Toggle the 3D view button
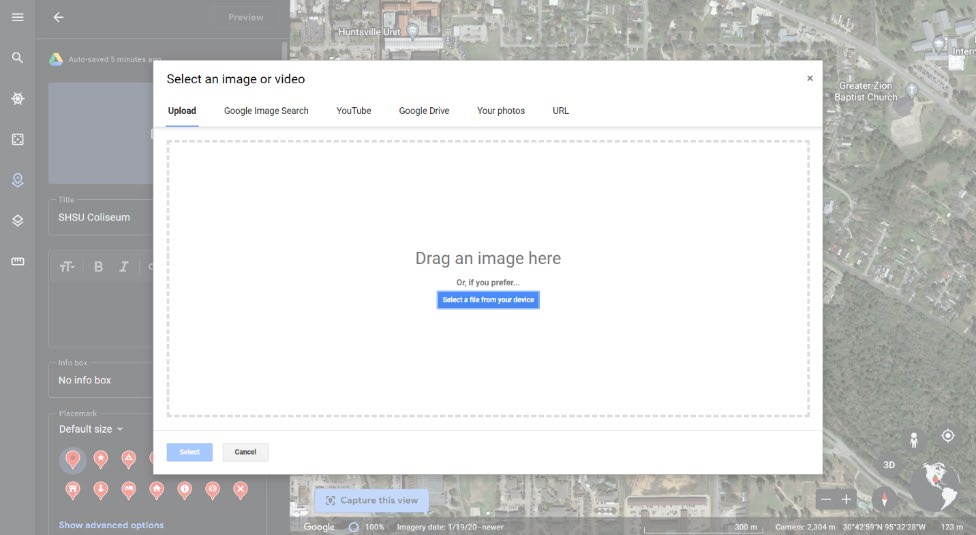The width and height of the screenshot is (976, 535). click(888, 465)
